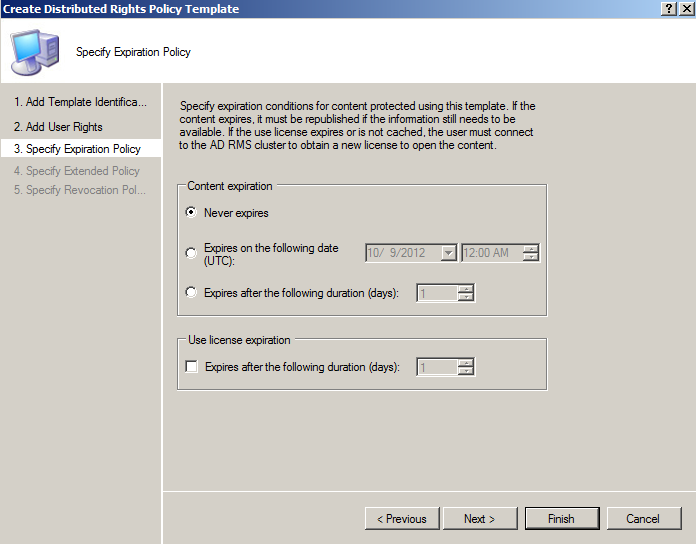
Task: Choose Expires after the following duration radio
Action: pos(191,293)
